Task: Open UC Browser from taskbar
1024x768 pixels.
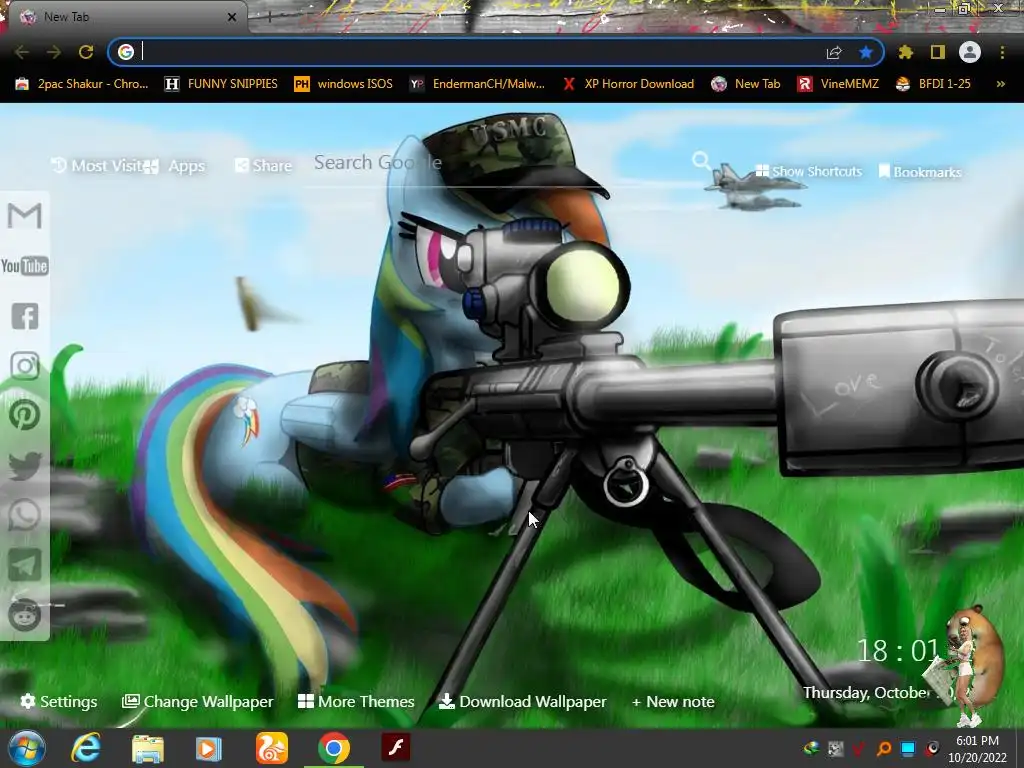Action: pos(272,748)
